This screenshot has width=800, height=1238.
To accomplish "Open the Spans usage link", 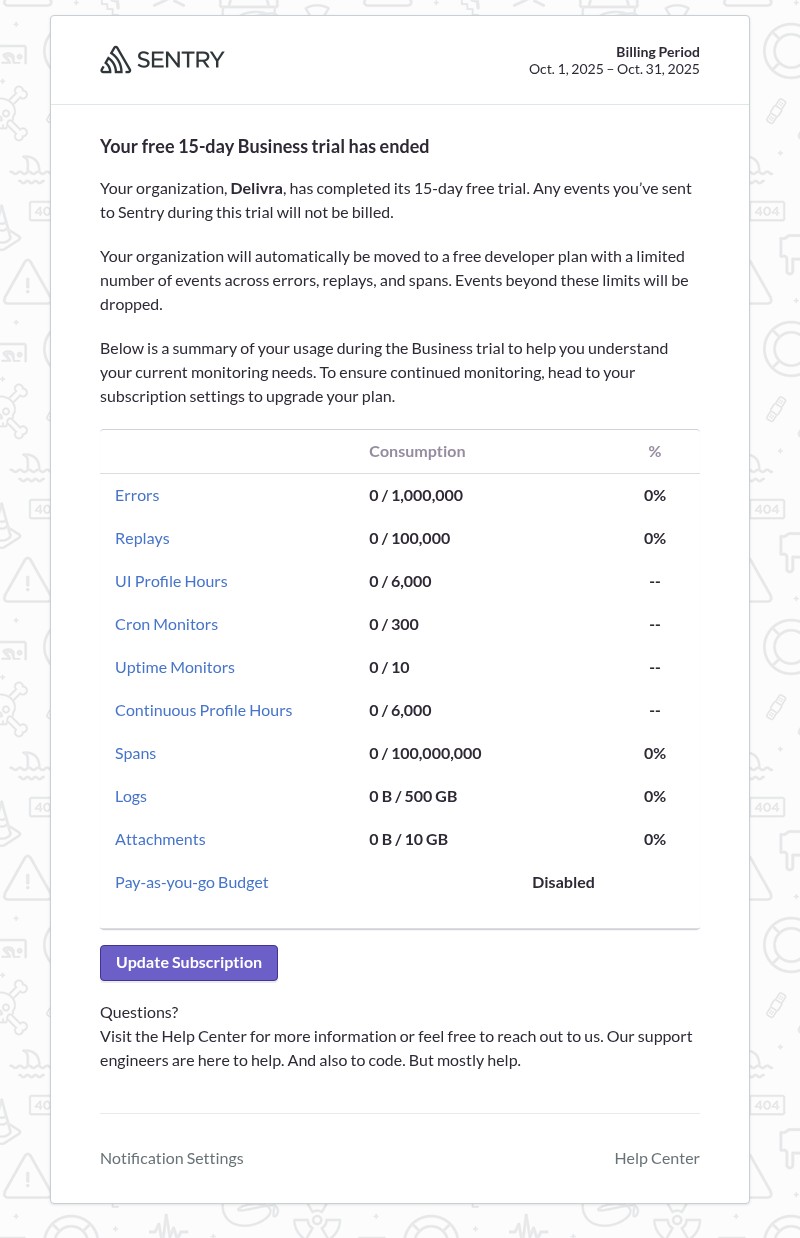I will (136, 753).
